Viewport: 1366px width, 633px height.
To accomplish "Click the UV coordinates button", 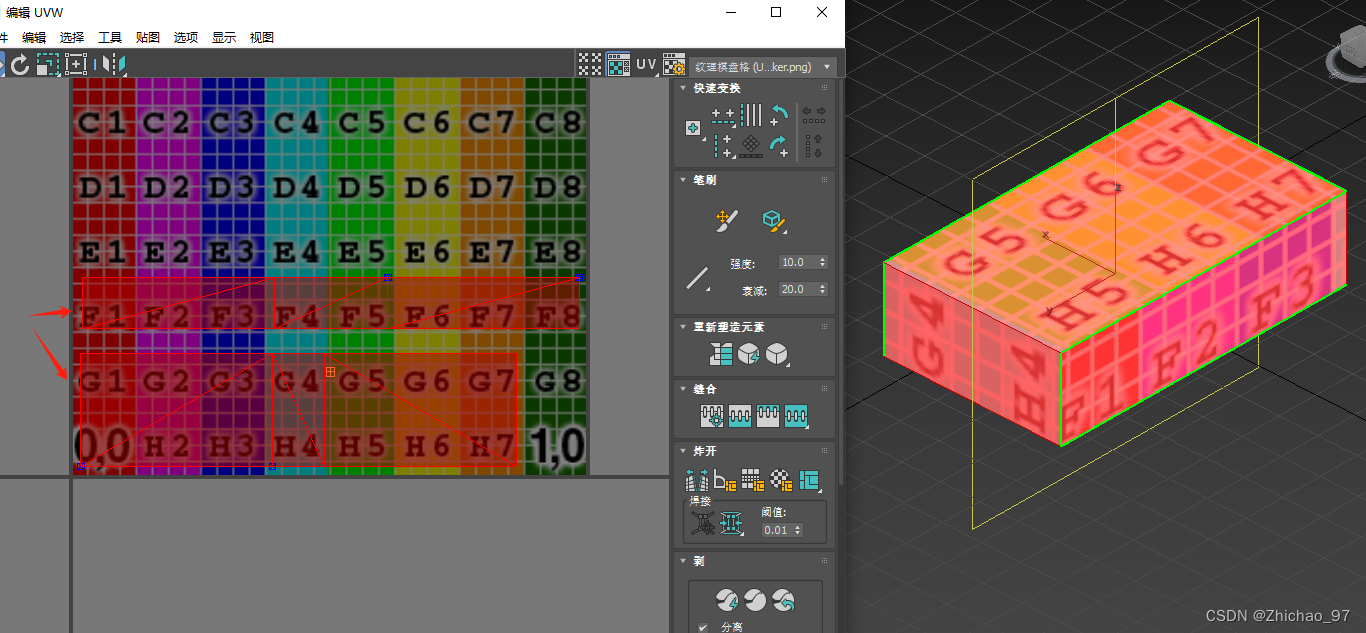I will tap(646, 65).
